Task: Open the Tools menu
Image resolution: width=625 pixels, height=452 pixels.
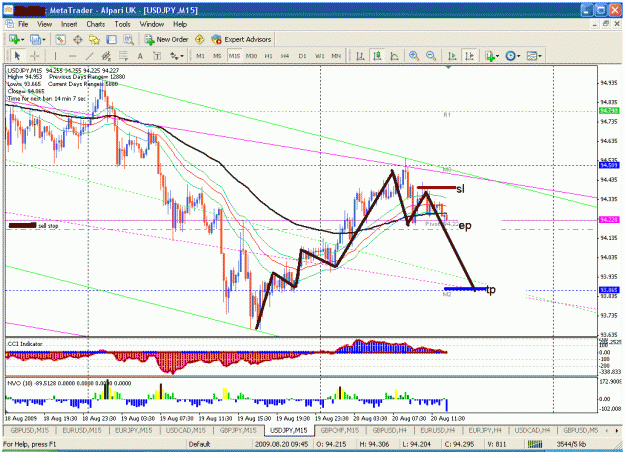Action: click(122, 24)
